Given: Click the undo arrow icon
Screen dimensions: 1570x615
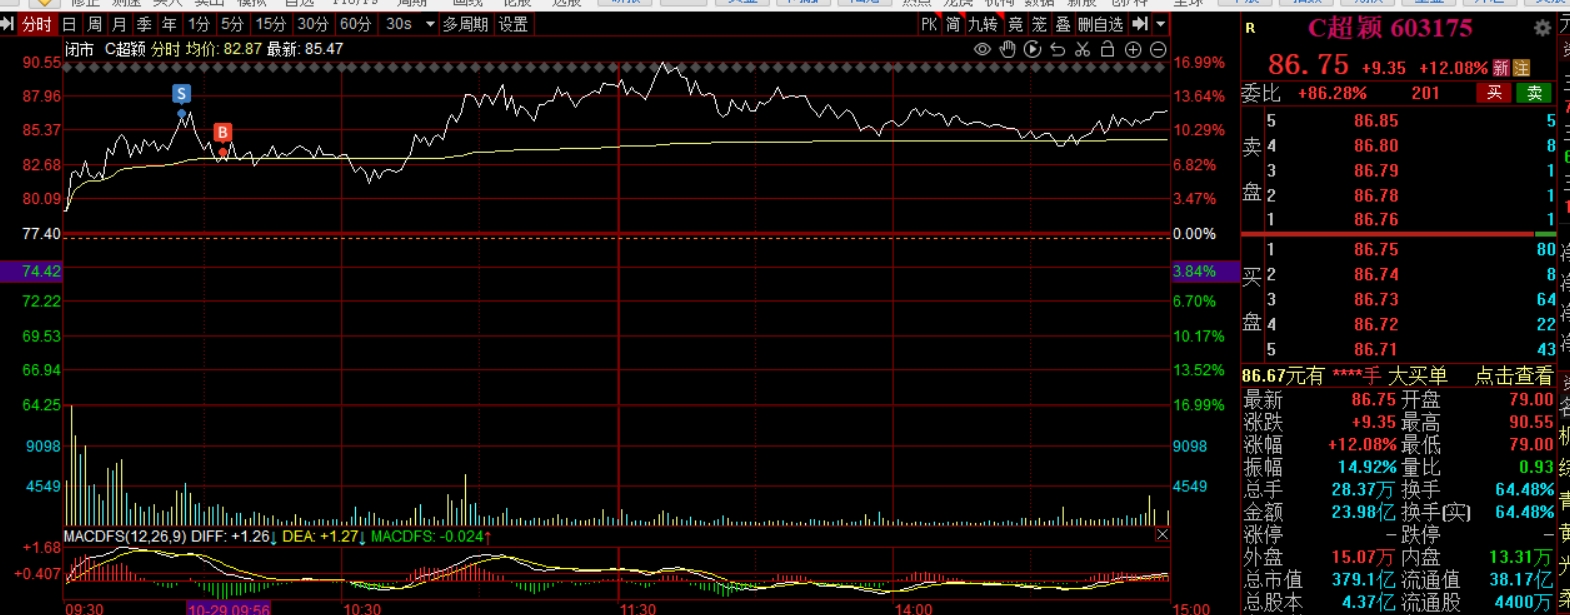Looking at the screenshot, I should (x=1058, y=49).
